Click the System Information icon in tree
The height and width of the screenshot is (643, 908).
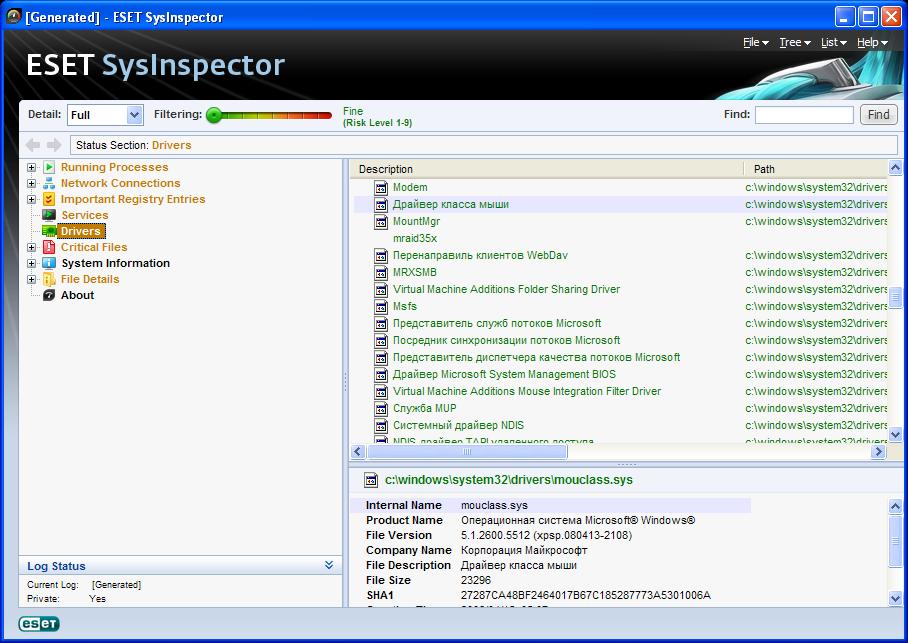49,263
